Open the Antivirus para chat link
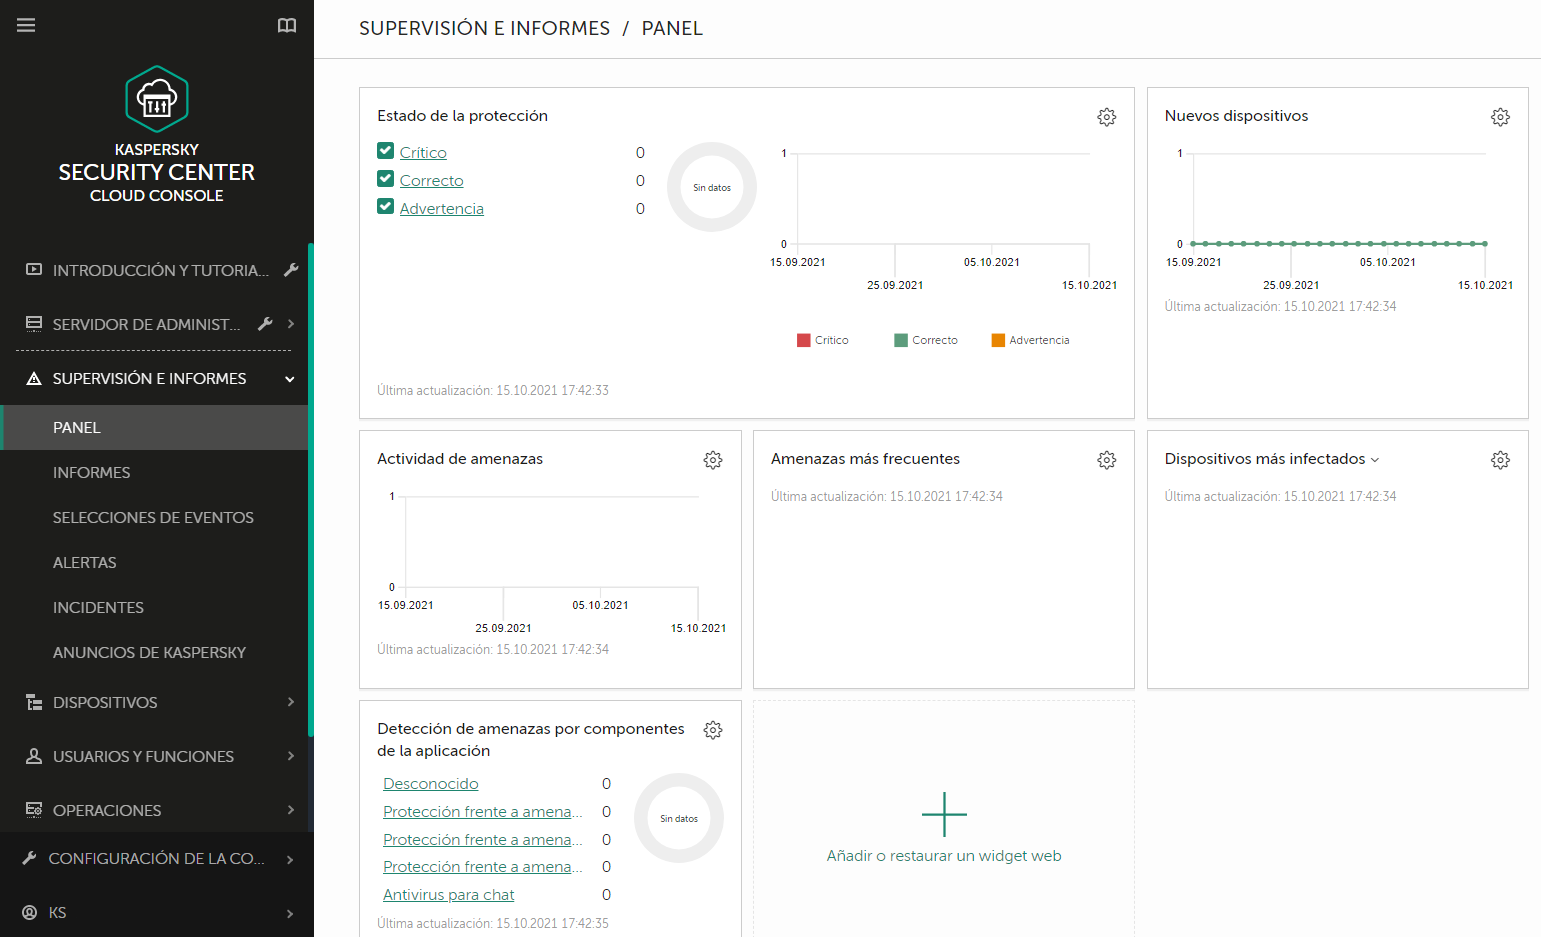1541x937 pixels. click(448, 894)
